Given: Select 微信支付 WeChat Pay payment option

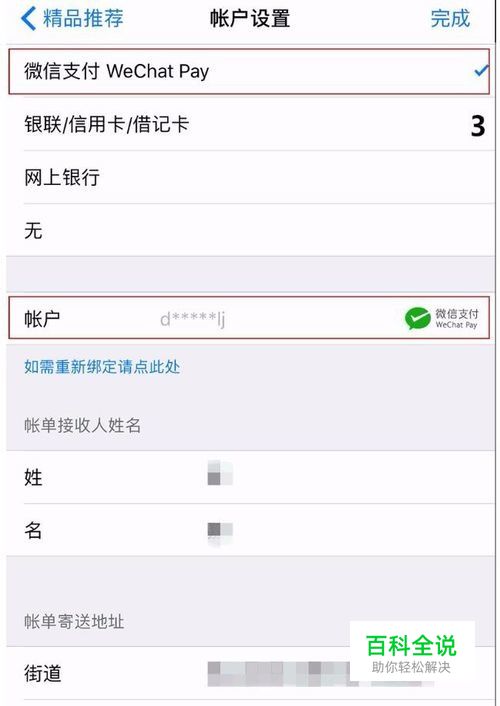Looking at the screenshot, I should coord(249,71).
